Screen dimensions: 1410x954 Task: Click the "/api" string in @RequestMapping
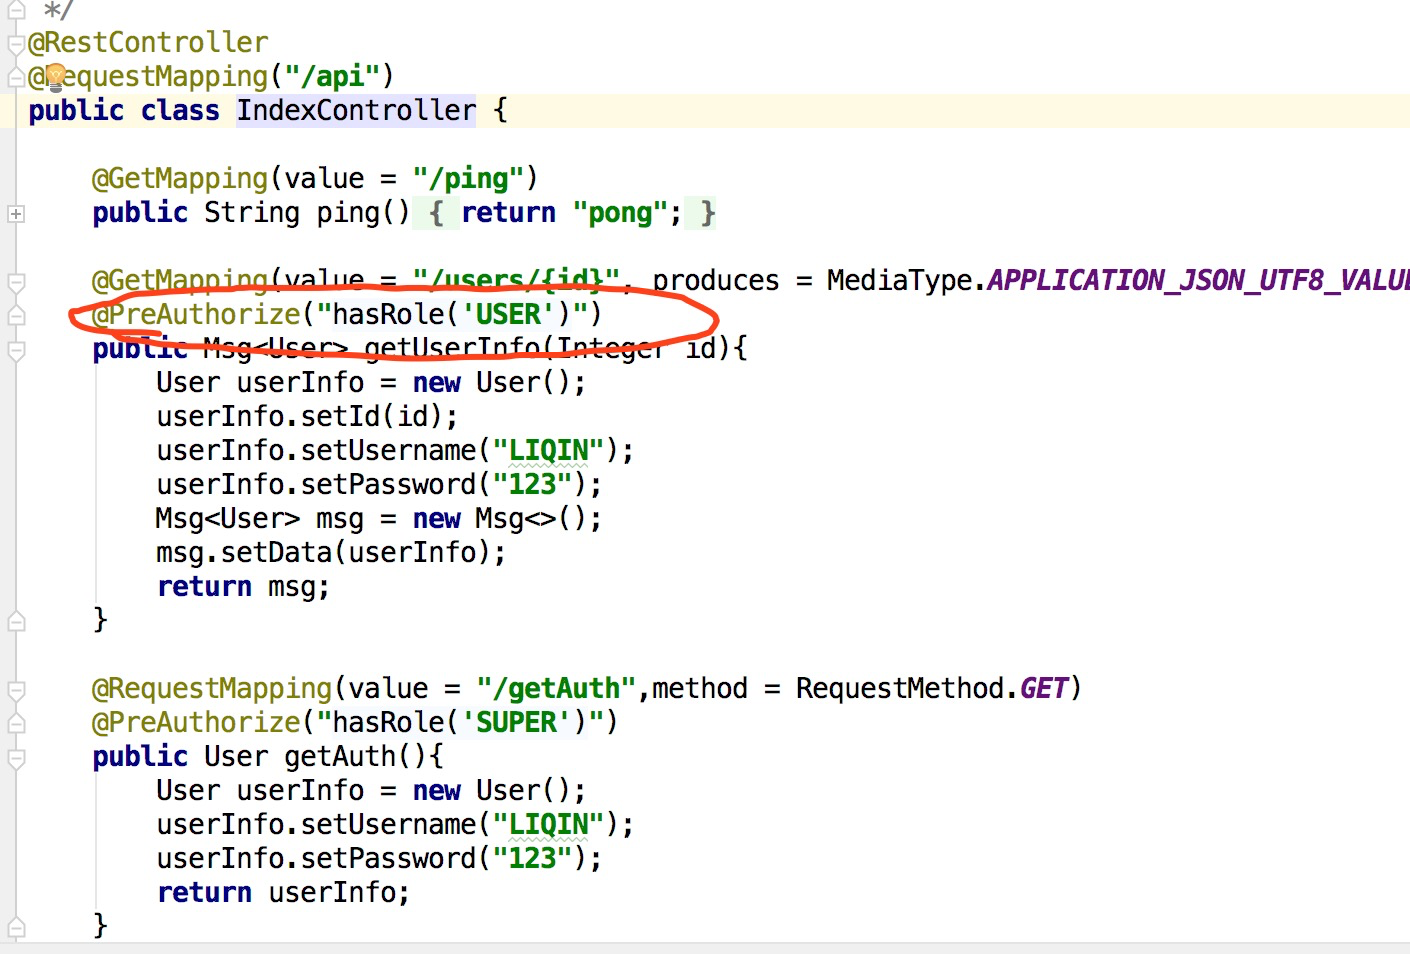[331, 76]
